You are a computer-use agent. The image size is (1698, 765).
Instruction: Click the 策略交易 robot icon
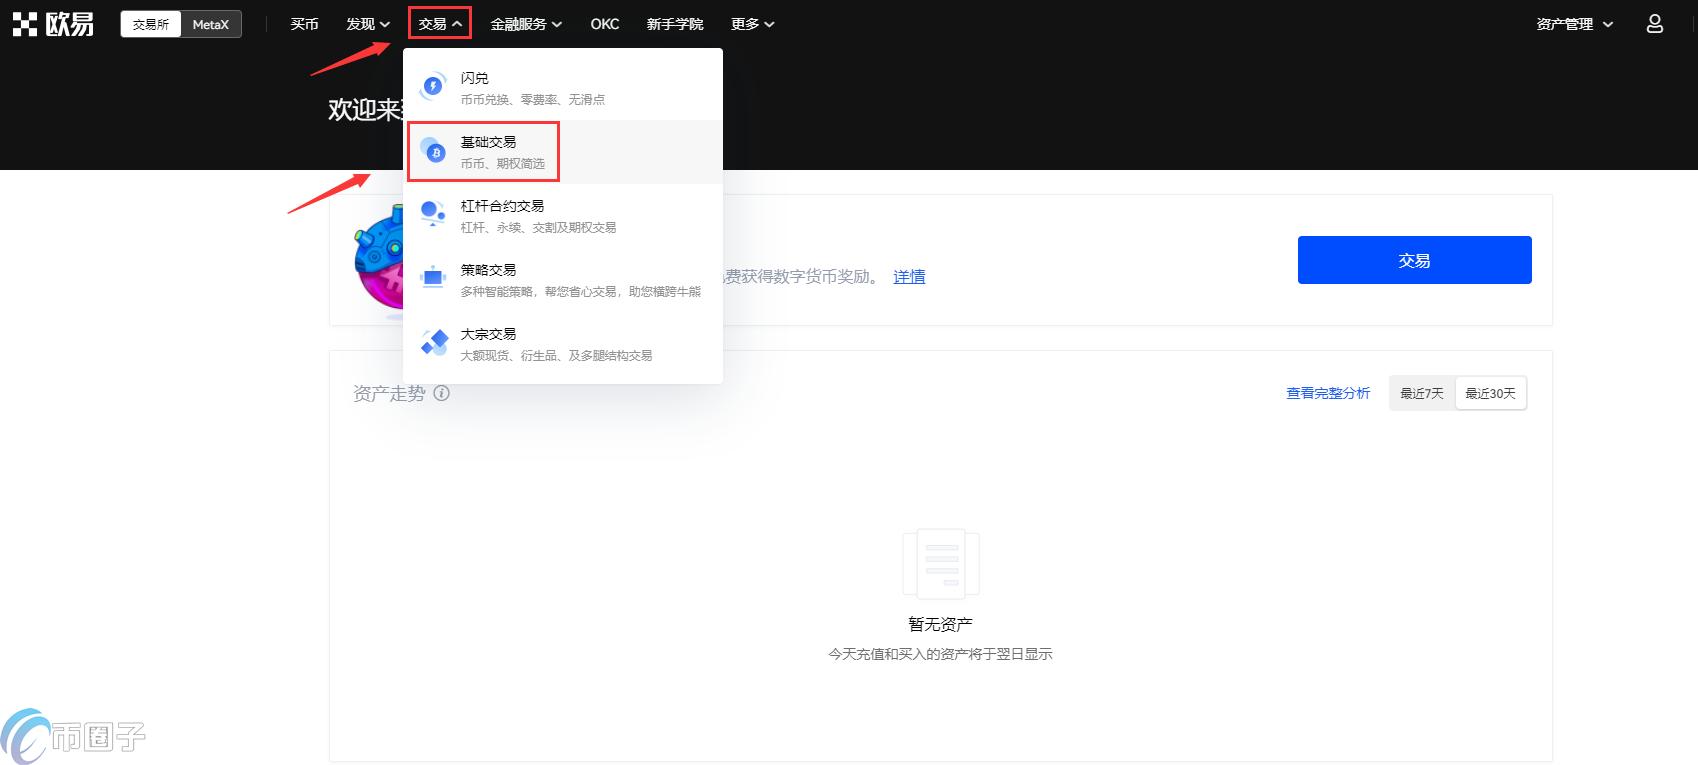[x=433, y=278]
